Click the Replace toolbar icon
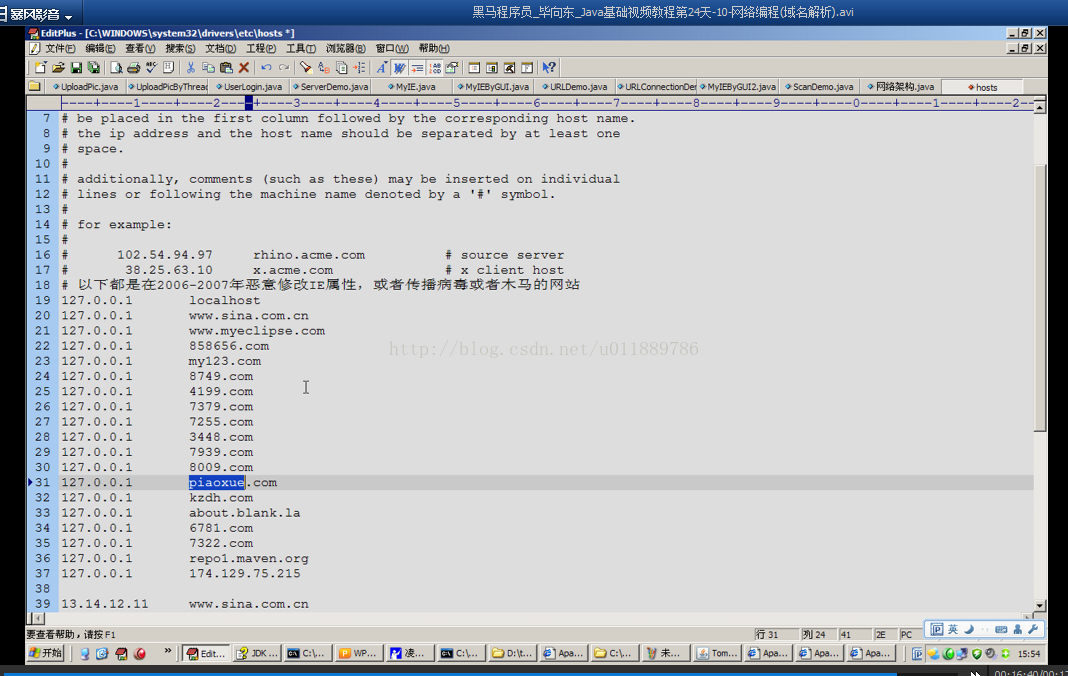 [324, 67]
